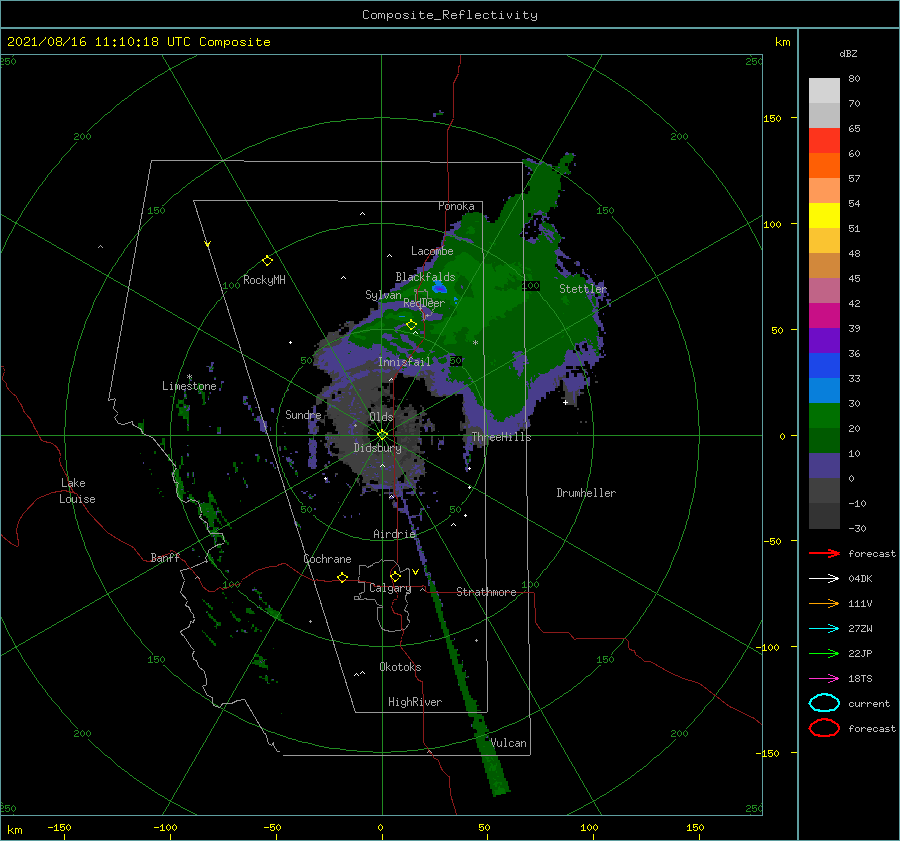
Task: Click the Sylvan label on the map
Action: tap(383, 295)
